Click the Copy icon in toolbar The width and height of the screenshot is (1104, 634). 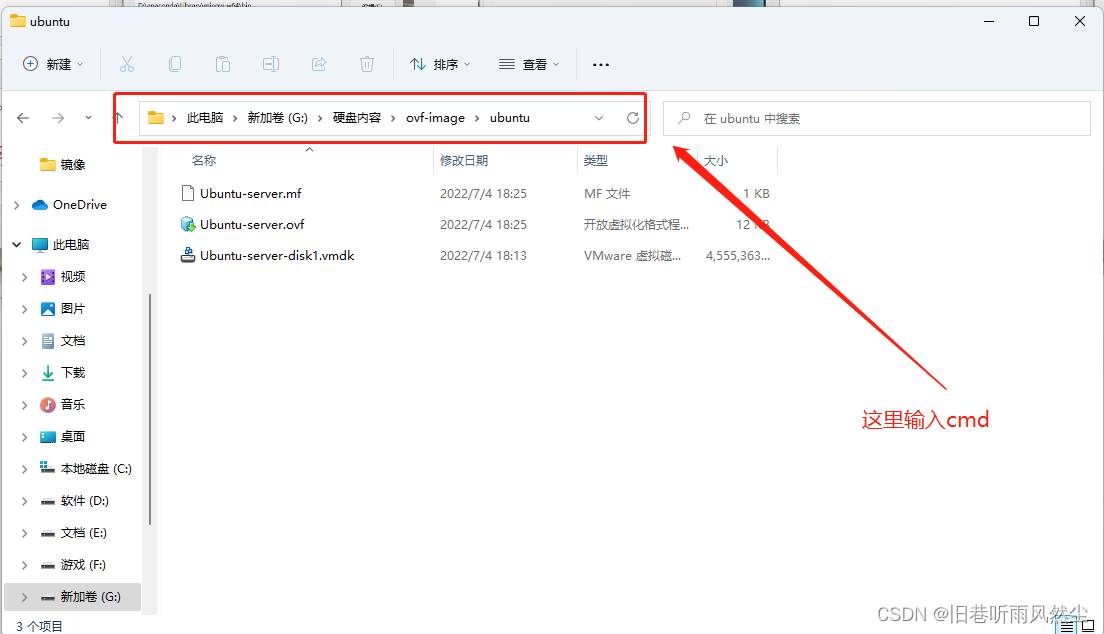point(175,64)
